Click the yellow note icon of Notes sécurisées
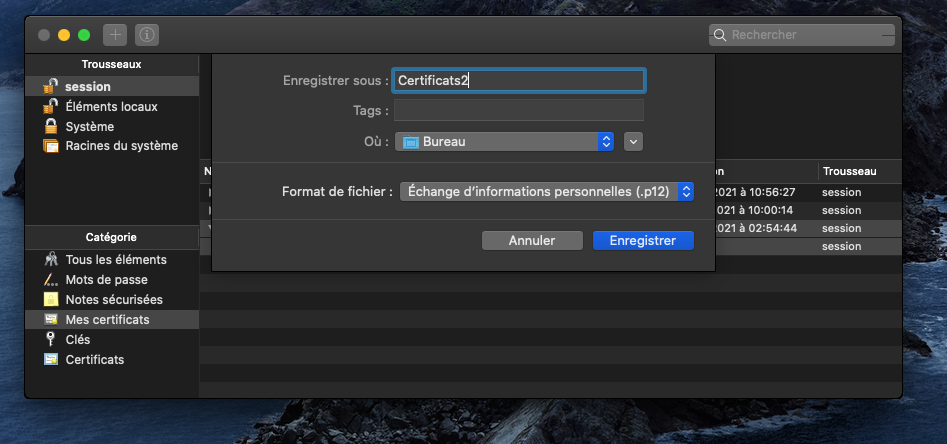 coord(51,300)
